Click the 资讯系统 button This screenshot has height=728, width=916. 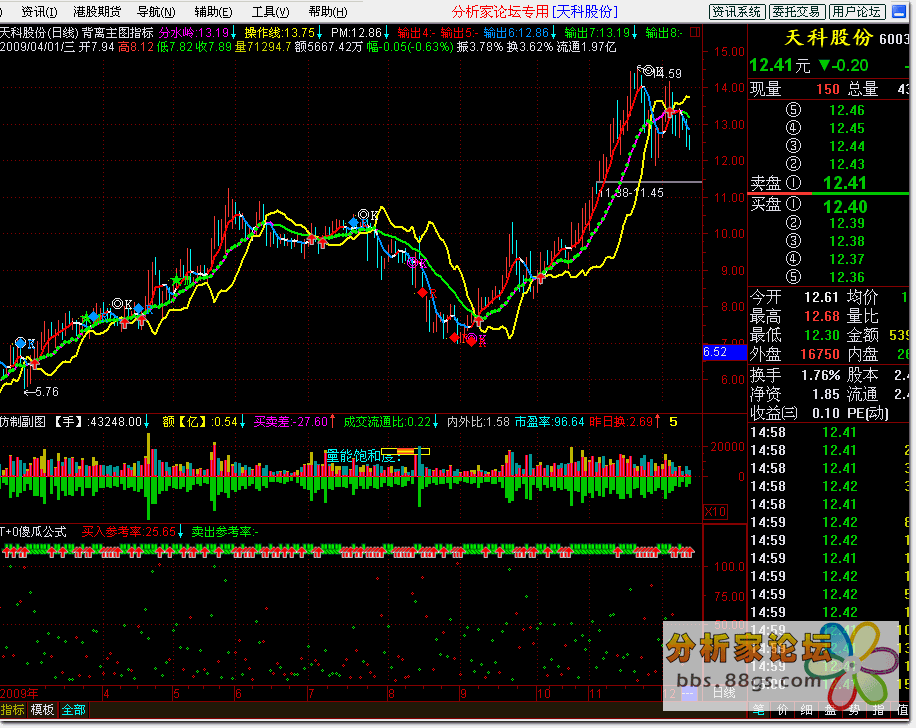737,12
